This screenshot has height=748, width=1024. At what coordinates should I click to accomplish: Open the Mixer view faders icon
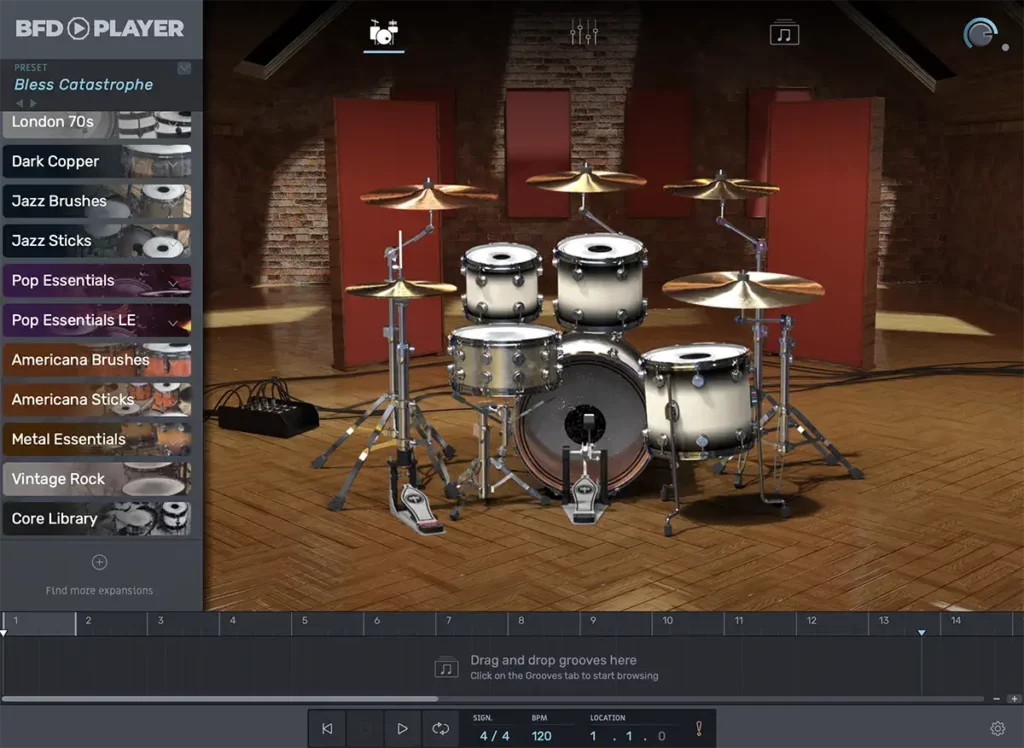(x=583, y=31)
